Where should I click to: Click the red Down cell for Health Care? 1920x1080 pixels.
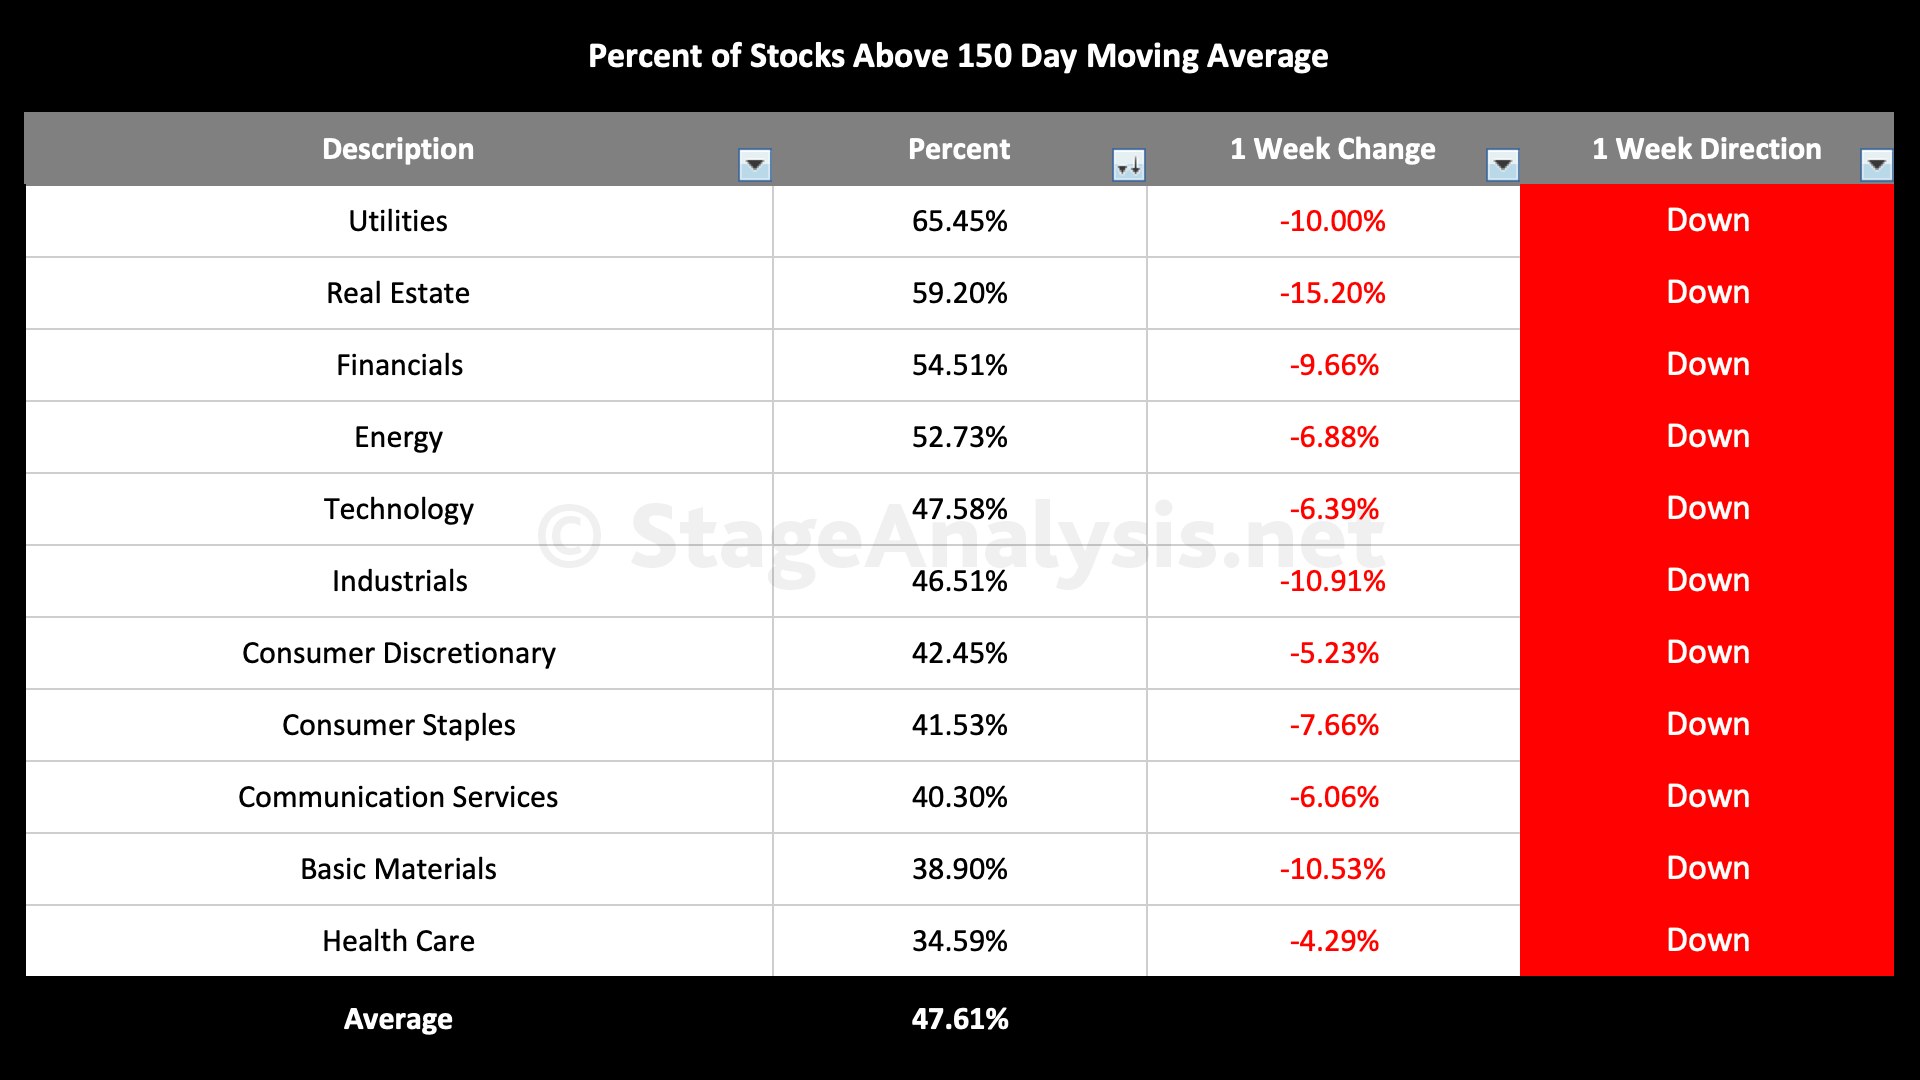point(1707,941)
